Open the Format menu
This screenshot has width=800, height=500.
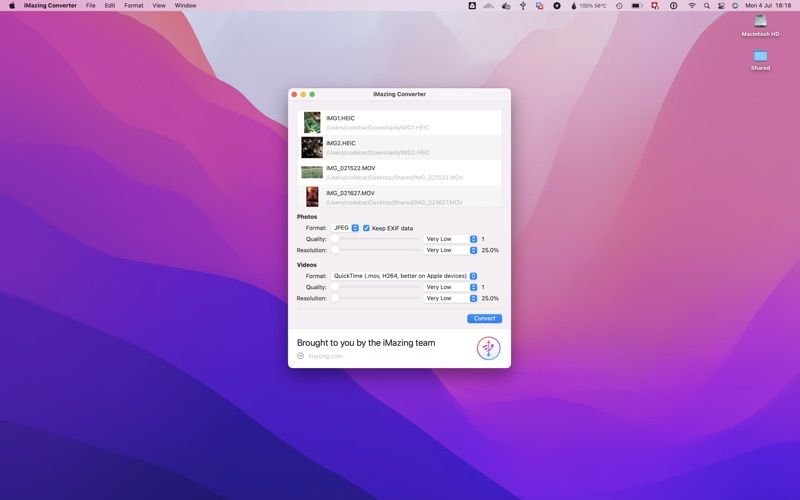coord(134,6)
